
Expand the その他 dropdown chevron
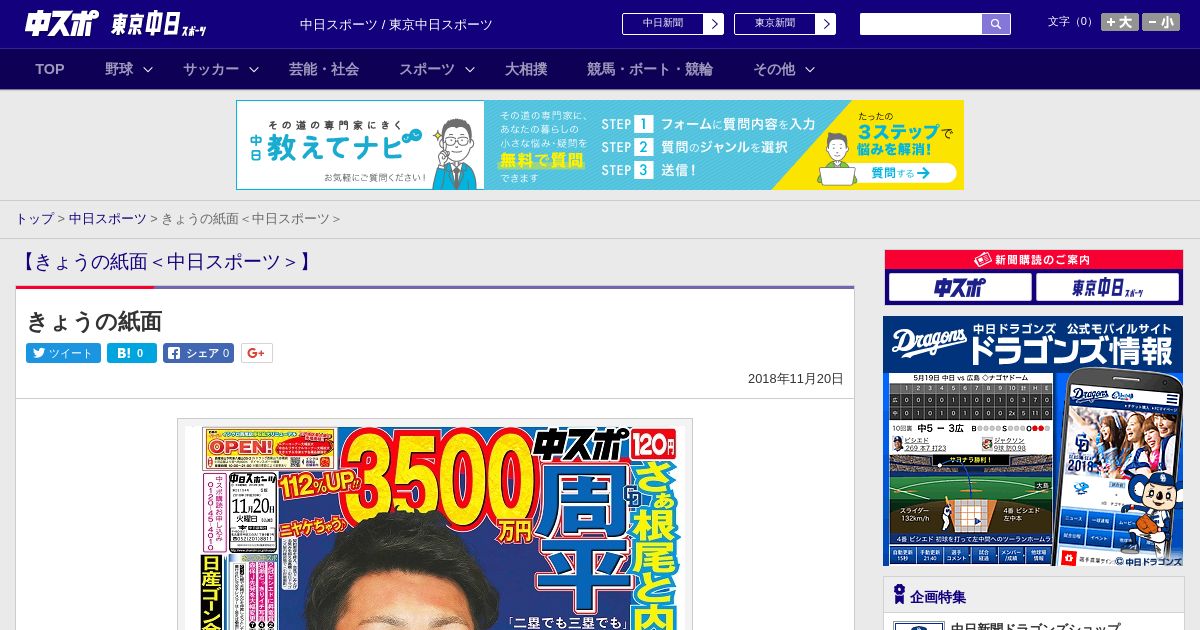[810, 69]
